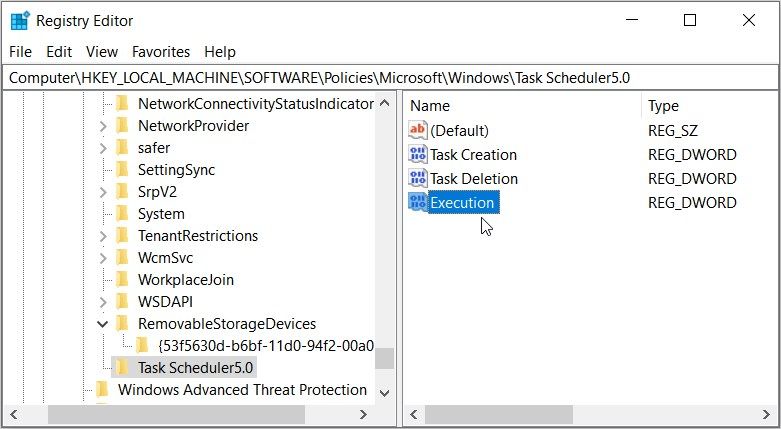Collapse the RemovableStorageDevices key
This screenshot has height=429, width=781.
pos(103,324)
